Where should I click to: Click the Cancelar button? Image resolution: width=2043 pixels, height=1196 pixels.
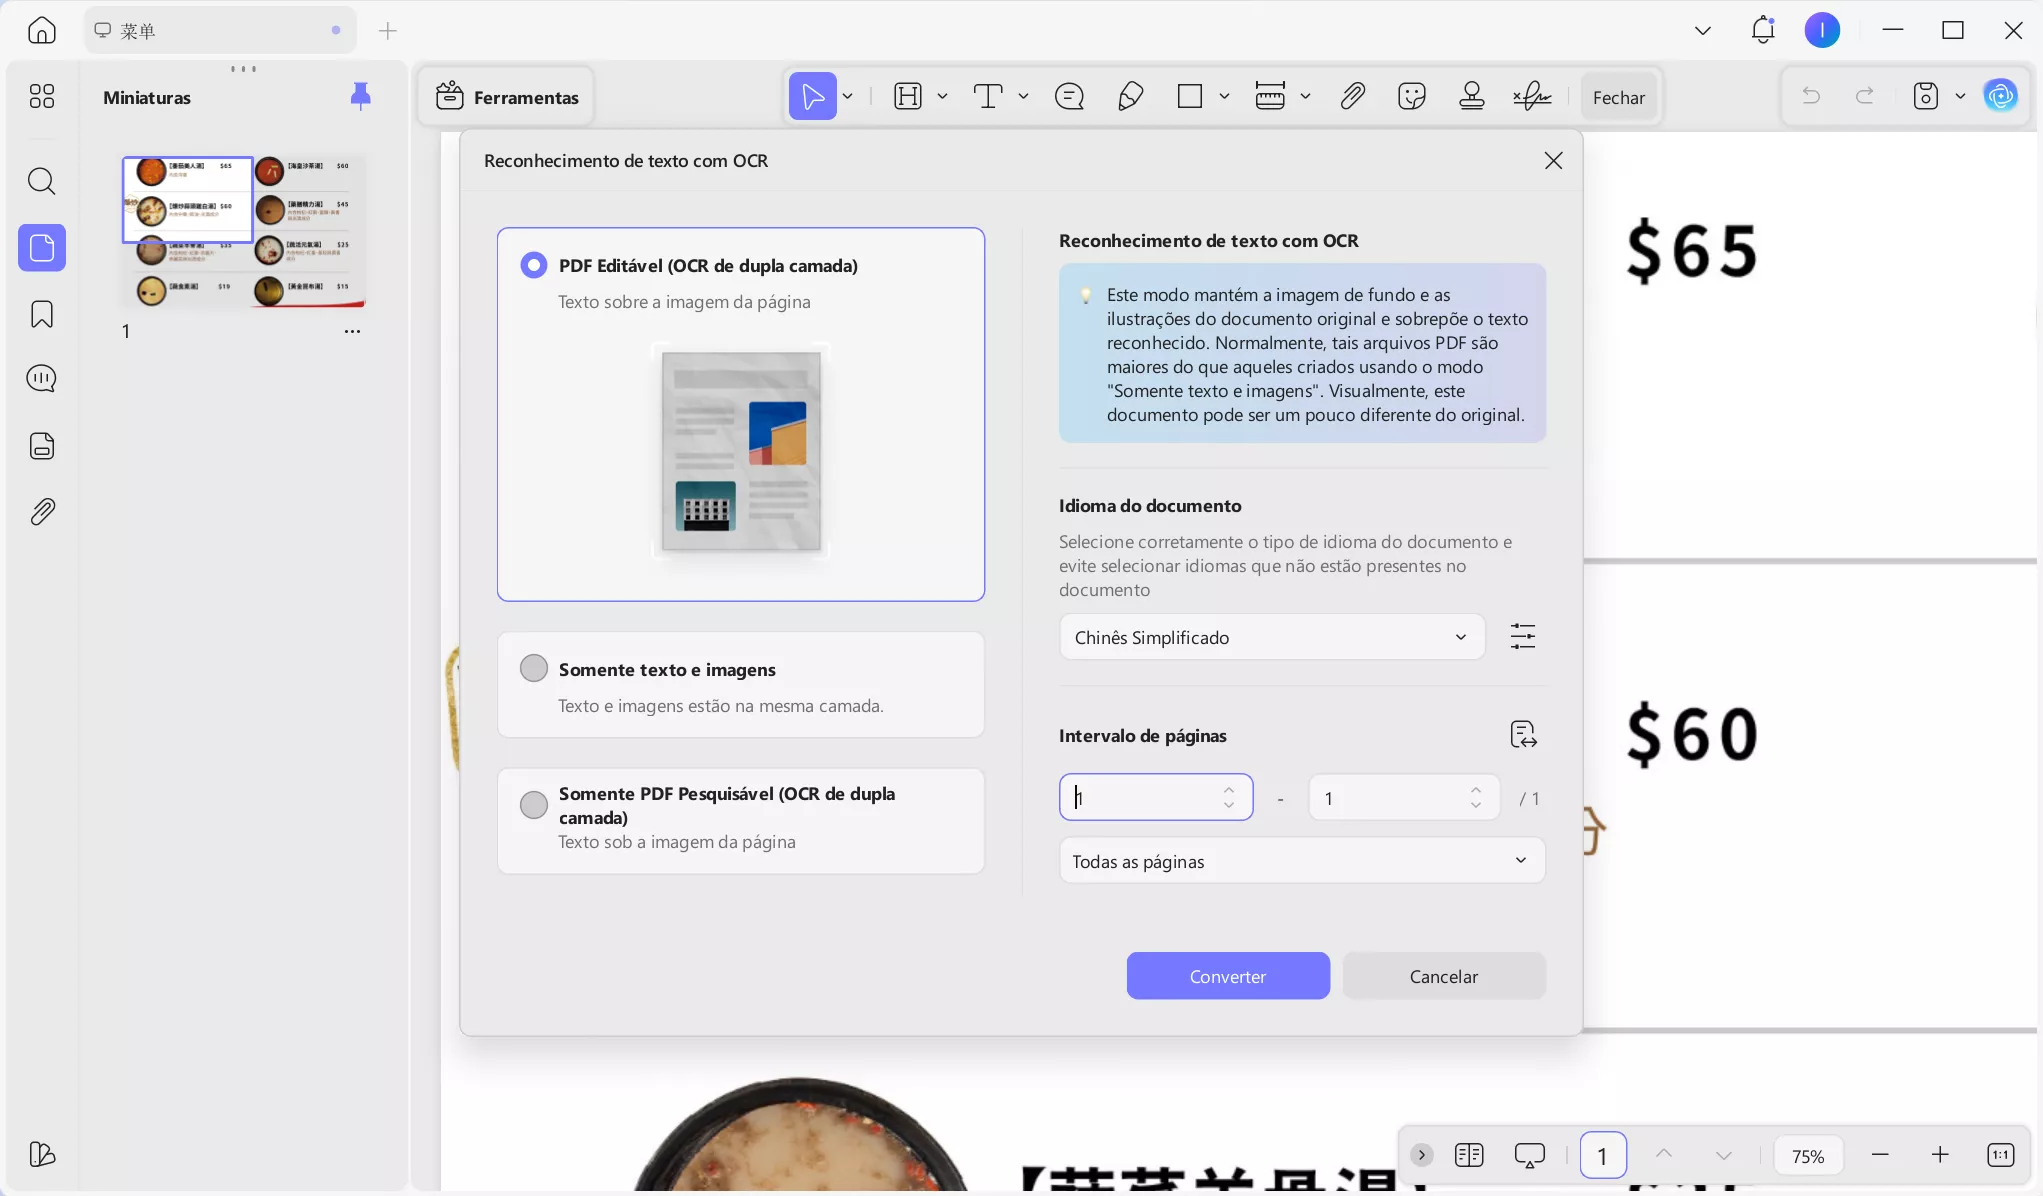coord(1443,976)
